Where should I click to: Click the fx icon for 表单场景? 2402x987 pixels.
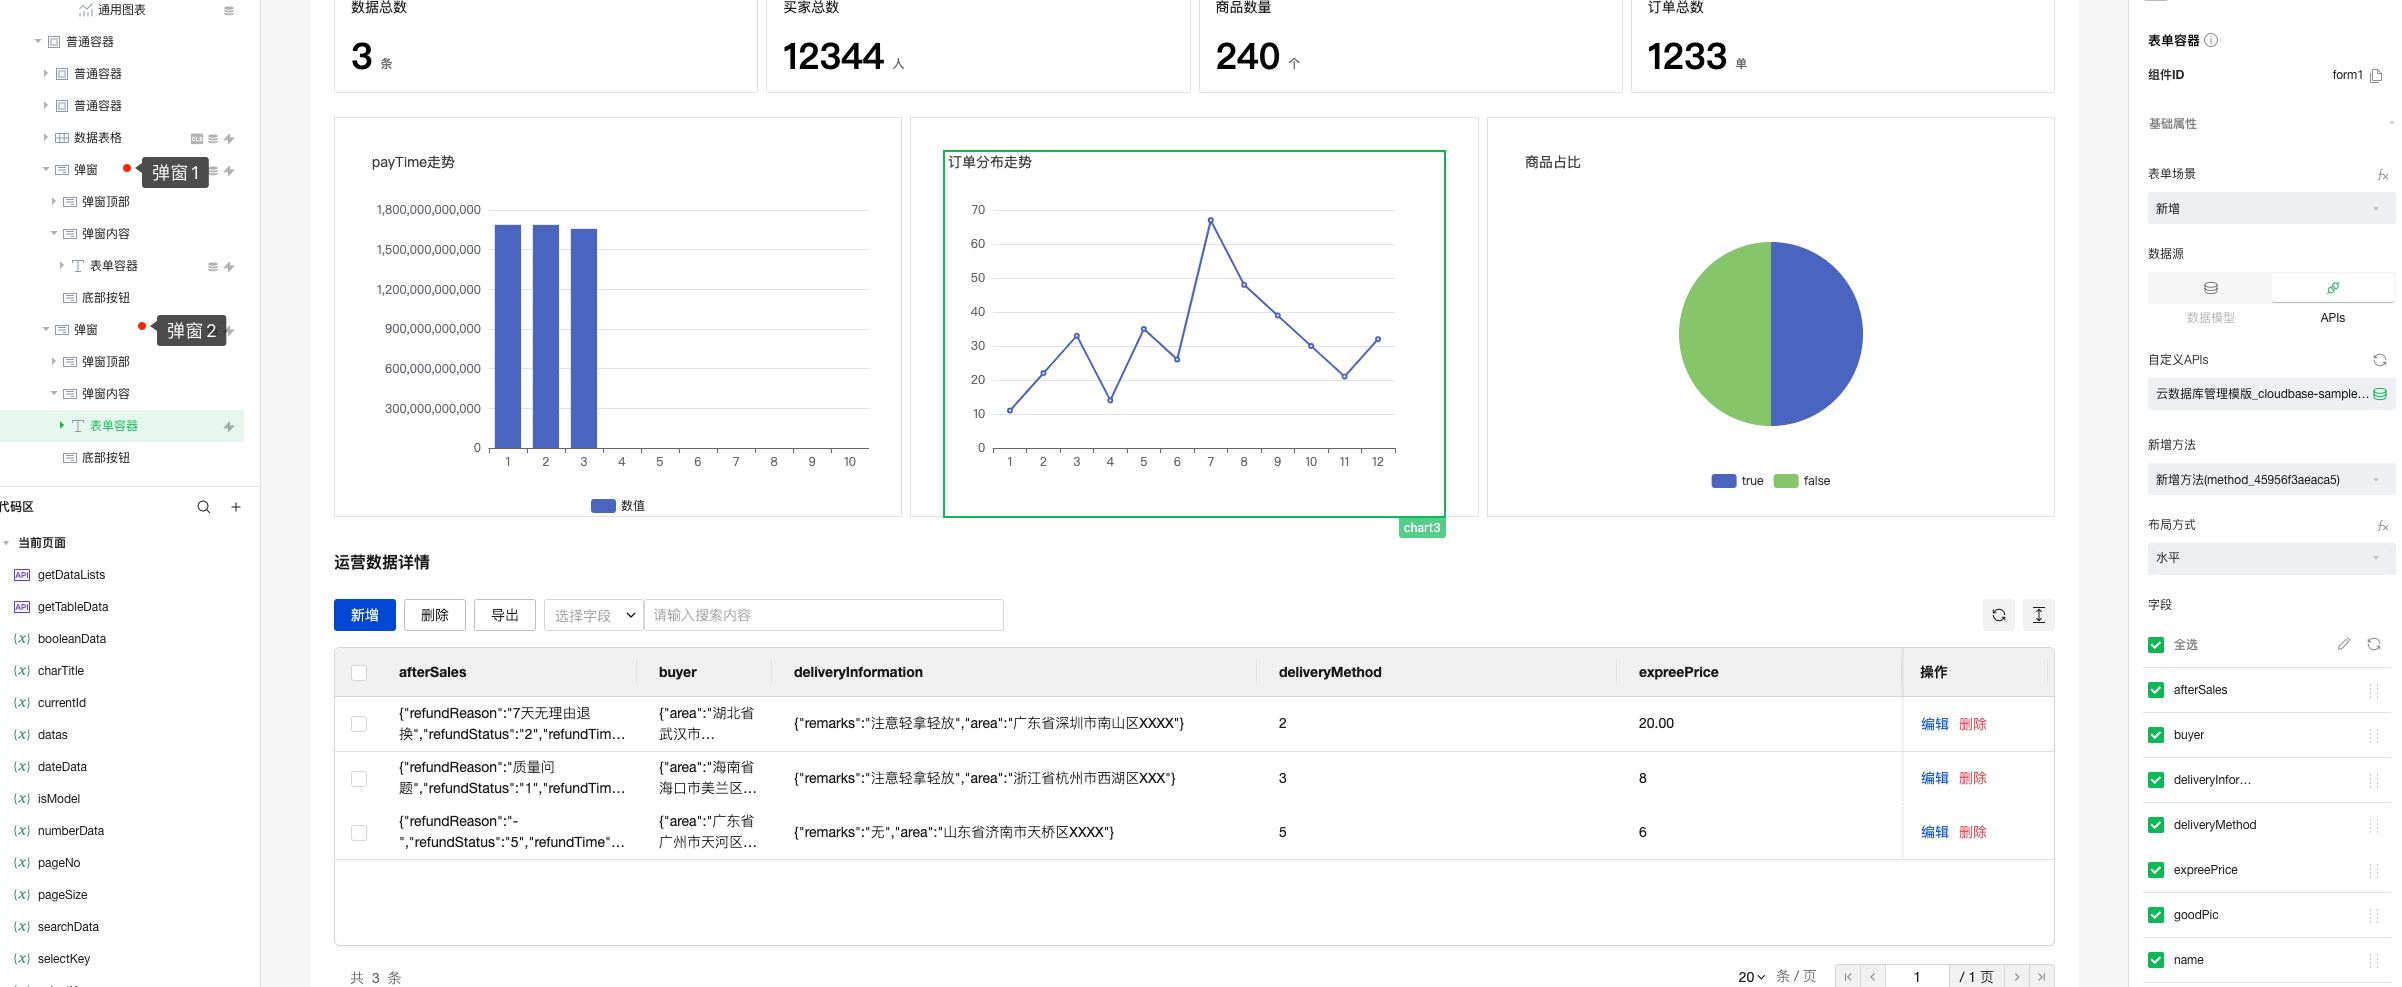click(x=2383, y=175)
